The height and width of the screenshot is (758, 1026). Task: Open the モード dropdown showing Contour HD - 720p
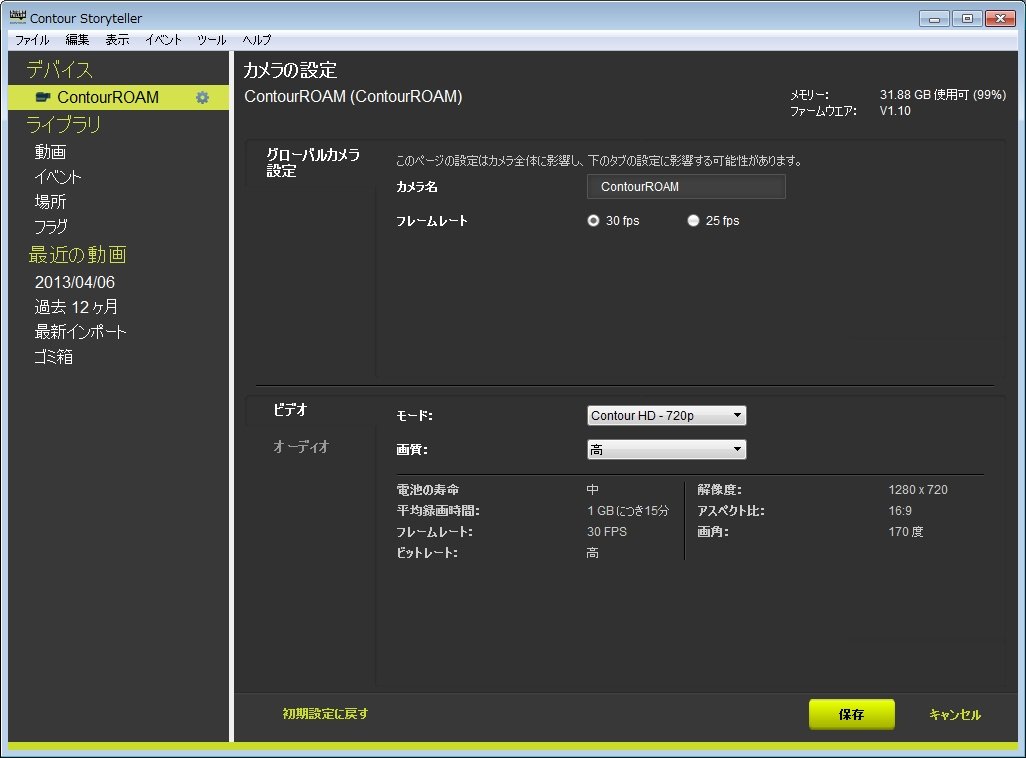click(x=666, y=416)
